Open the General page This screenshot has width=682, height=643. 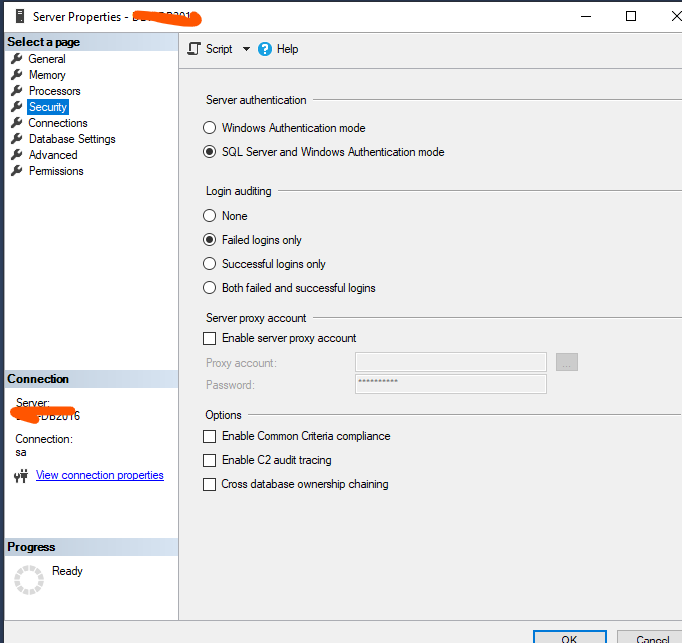[47, 59]
